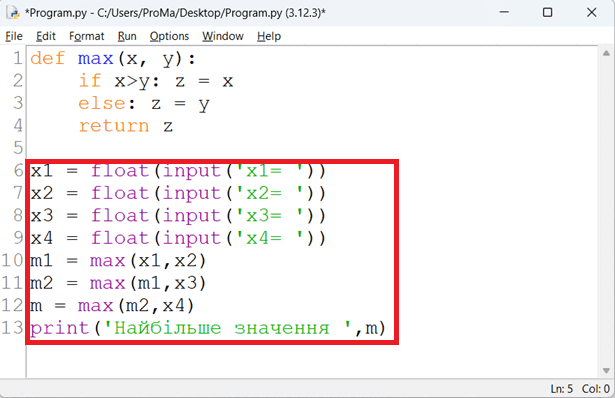Open the Options menu
Screen dimensions: 615x398
169,36
